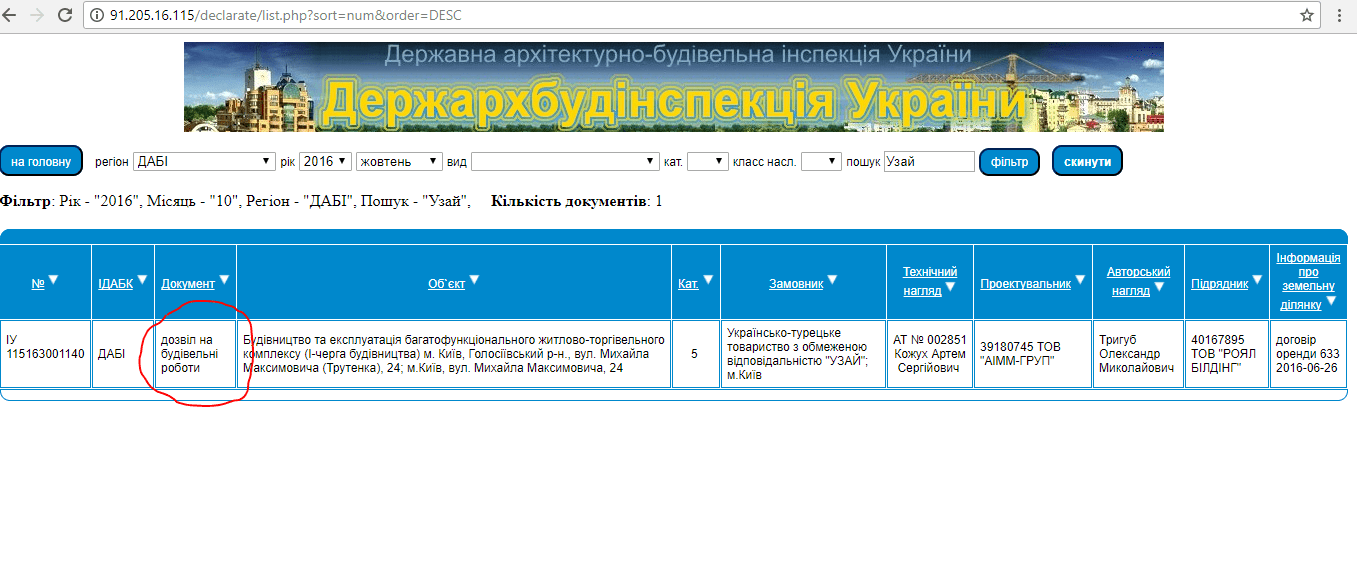Sort by the Документ column link
Image resolution: width=1357 pixels, height=570 pixels.
click(187, 284)
